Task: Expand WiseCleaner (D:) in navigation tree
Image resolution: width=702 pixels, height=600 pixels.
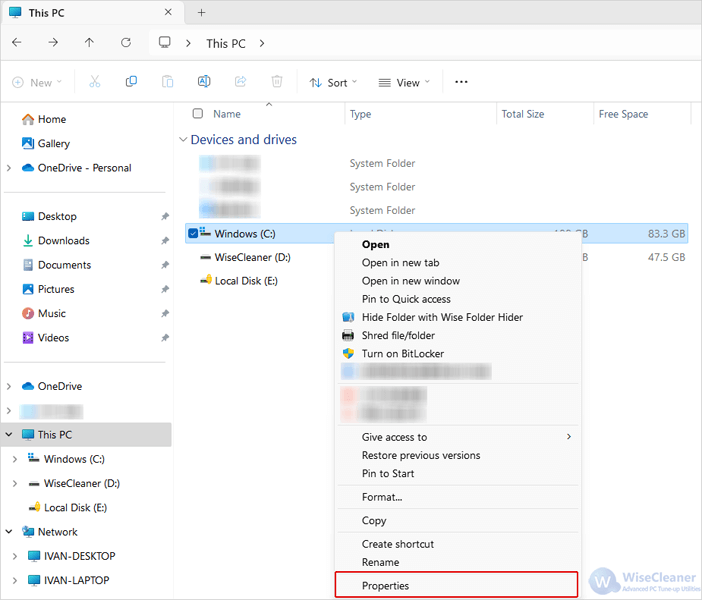Action: tap(15, 483)
